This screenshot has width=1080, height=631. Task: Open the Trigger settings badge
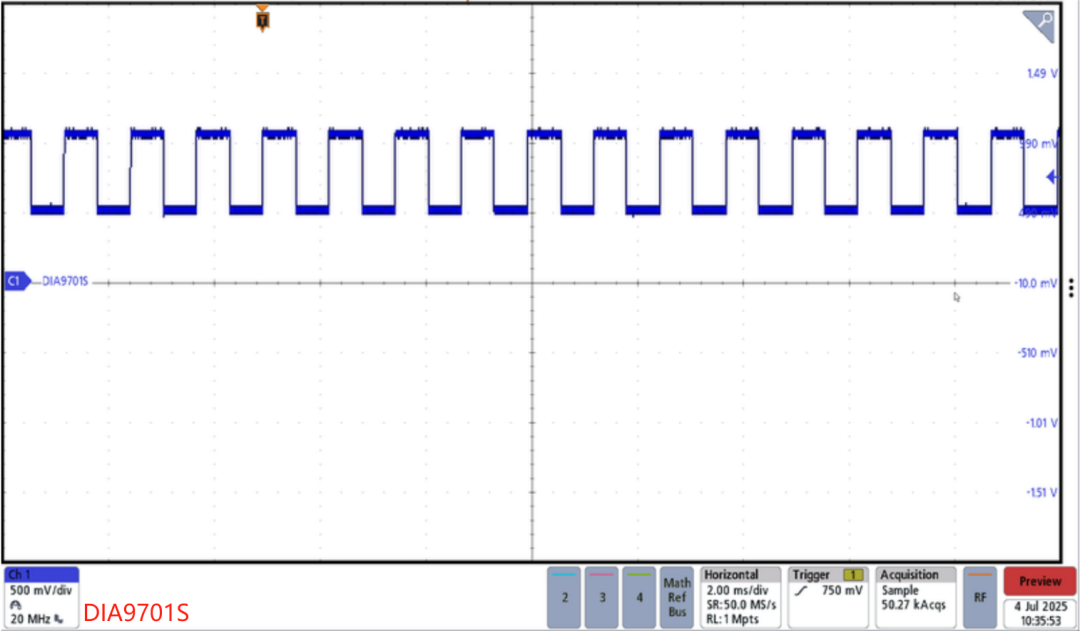[828, 597]
